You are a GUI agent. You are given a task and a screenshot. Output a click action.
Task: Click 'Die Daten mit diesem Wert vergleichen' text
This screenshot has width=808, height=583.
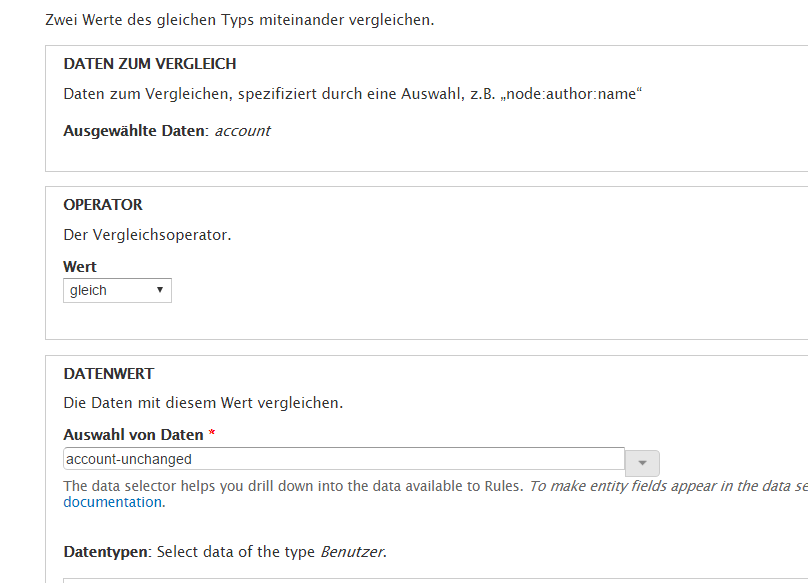click(x=203, y=404)
